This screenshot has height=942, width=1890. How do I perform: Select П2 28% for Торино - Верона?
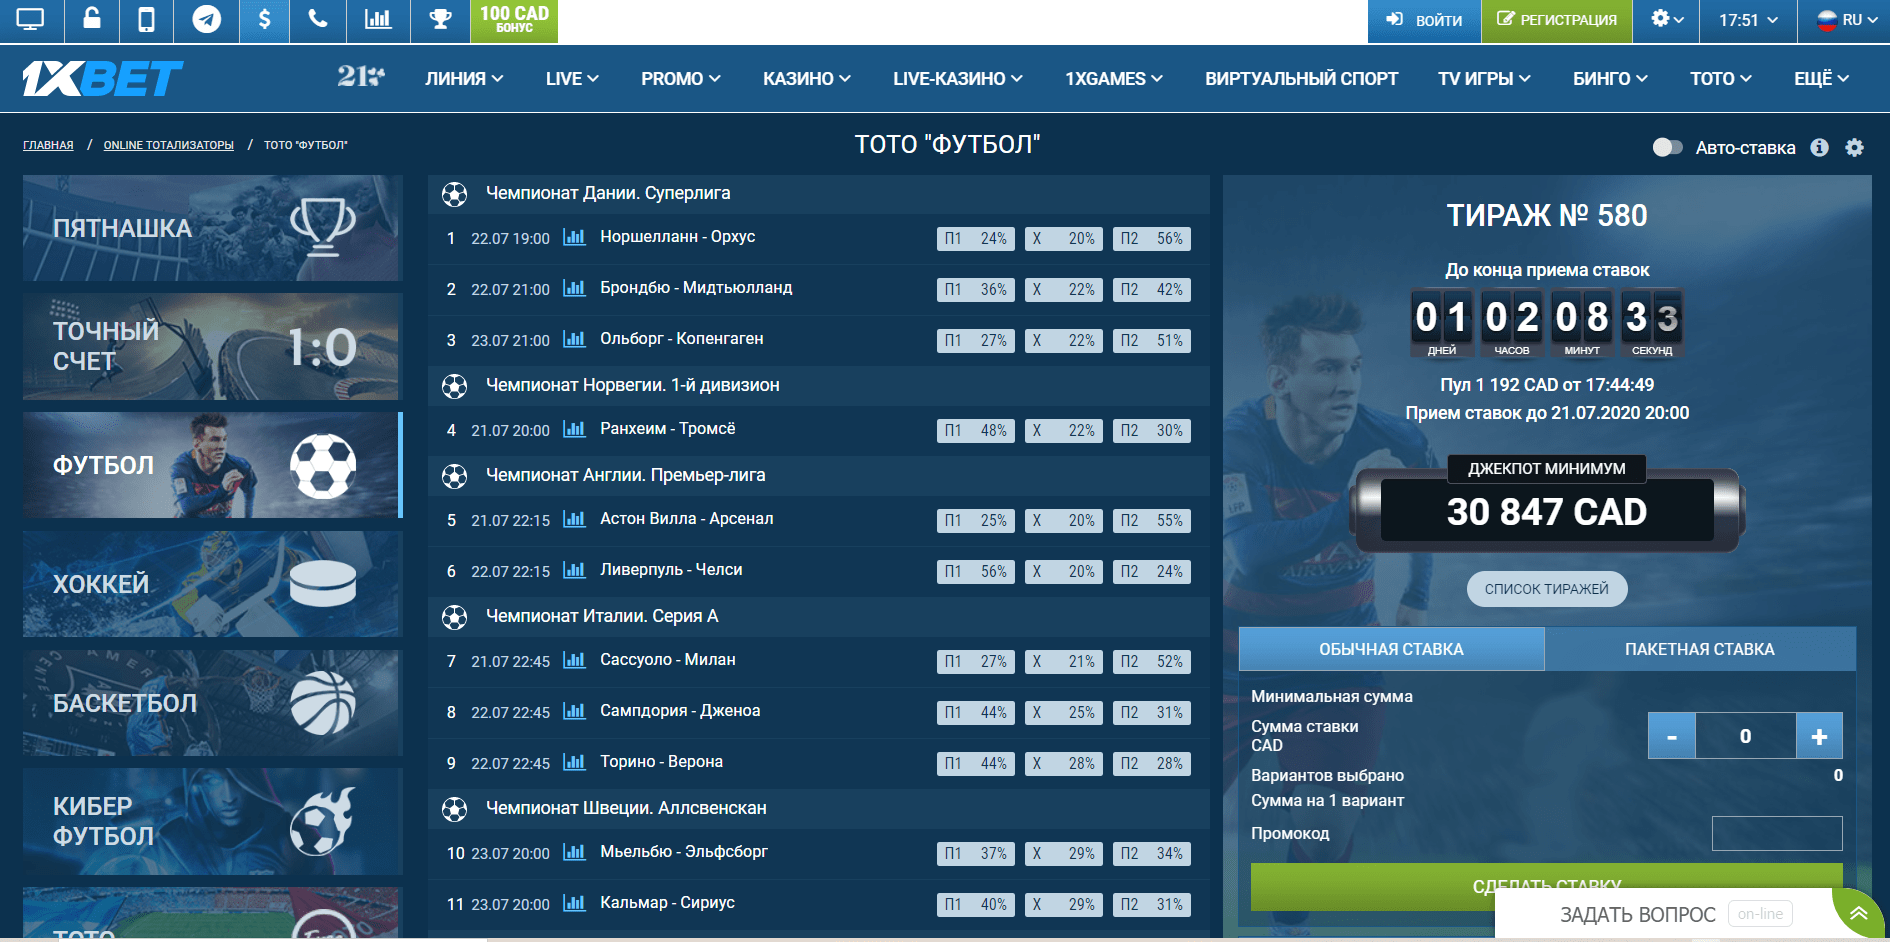pos(1151,764)
